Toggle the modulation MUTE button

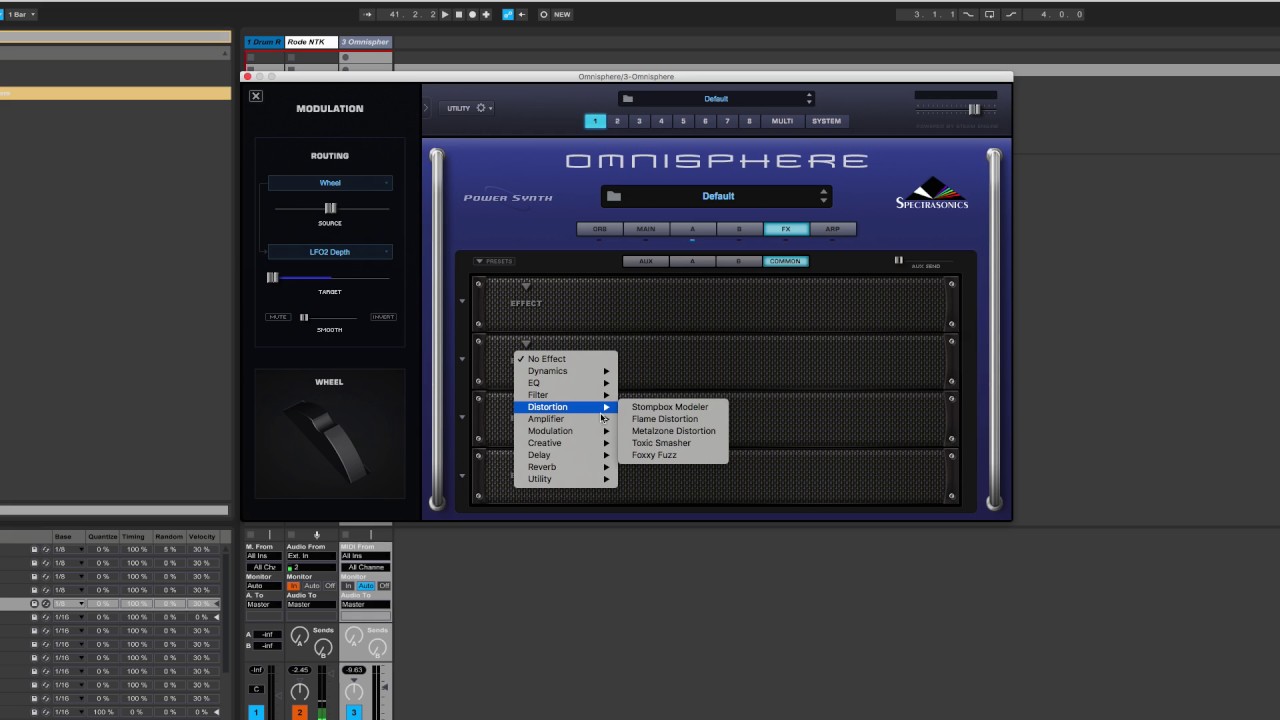[278, 317]
